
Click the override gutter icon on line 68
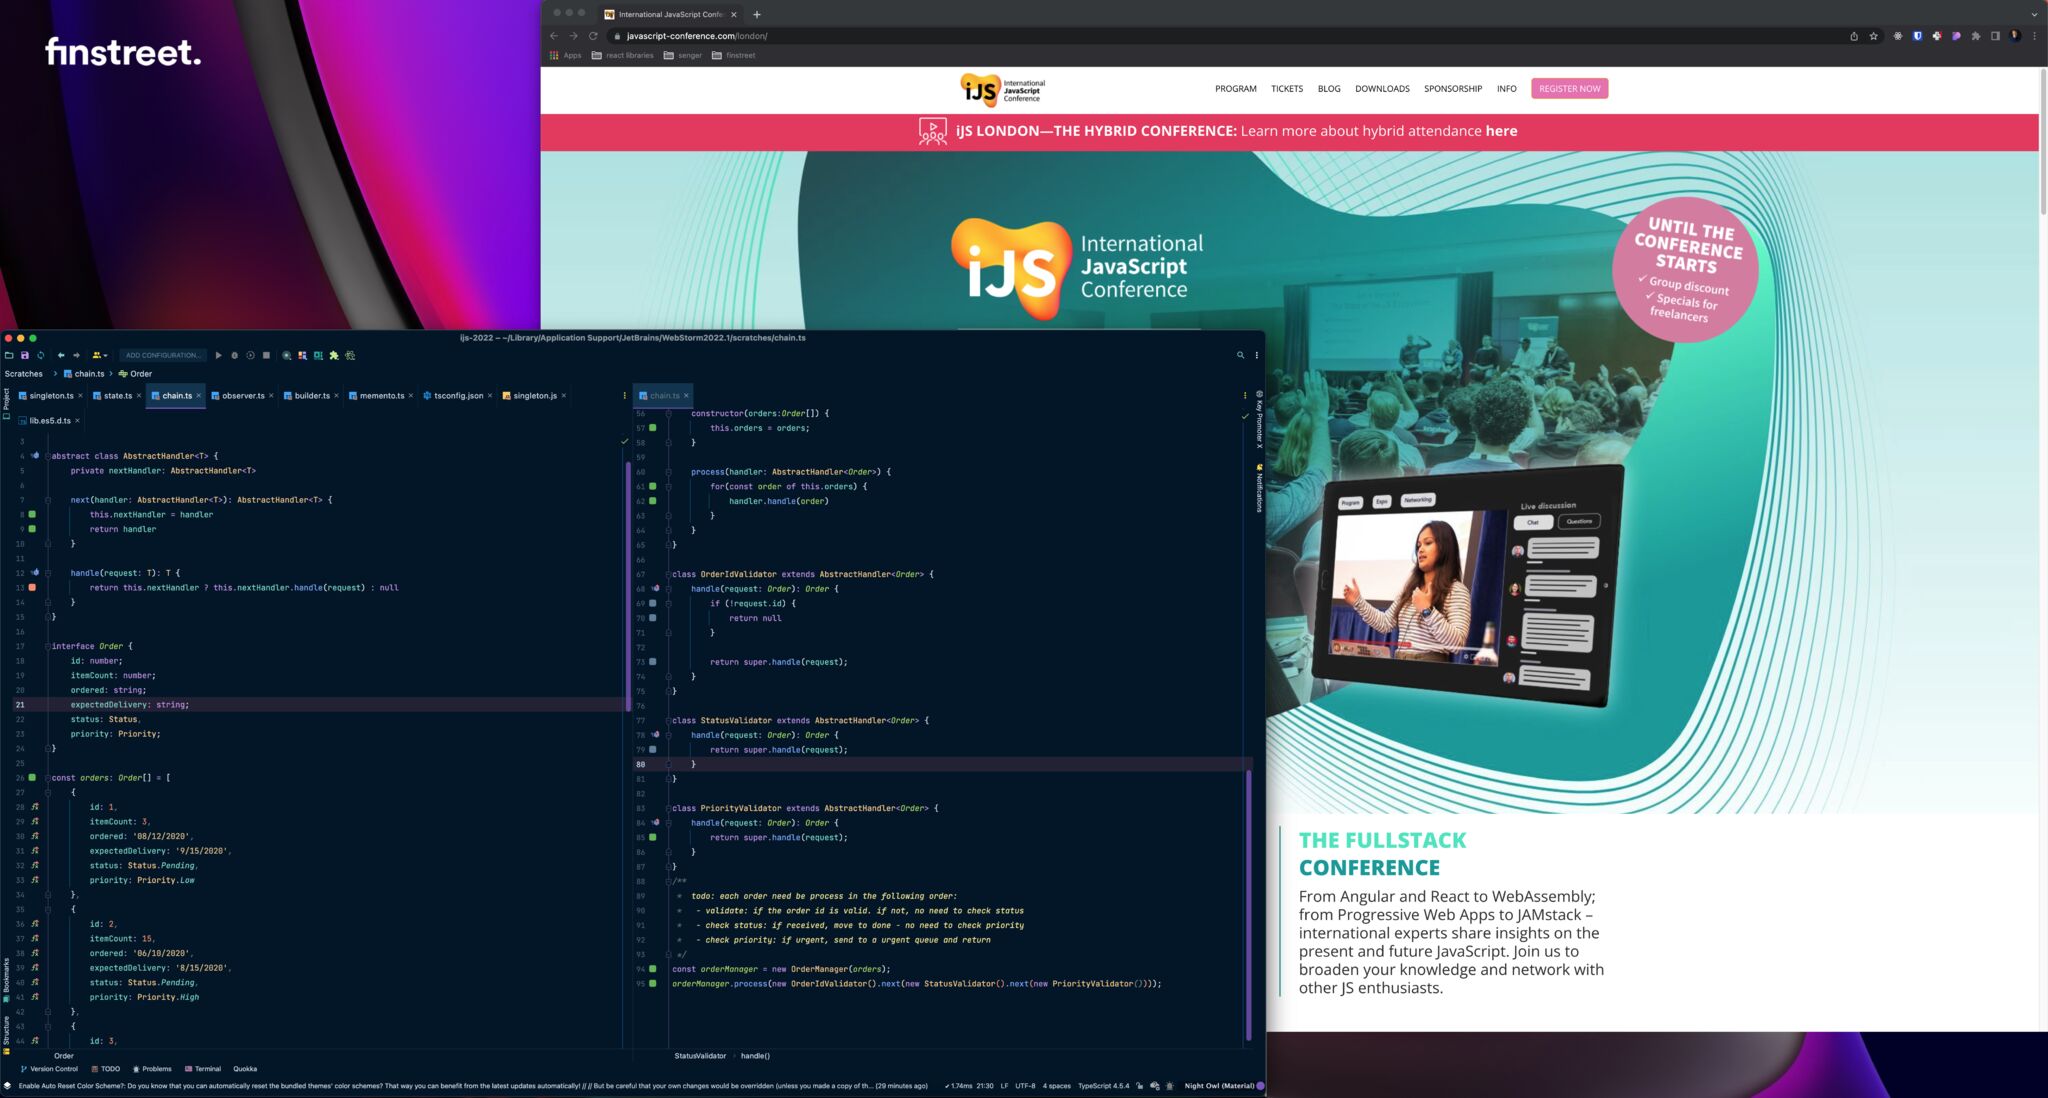[655, 589]
